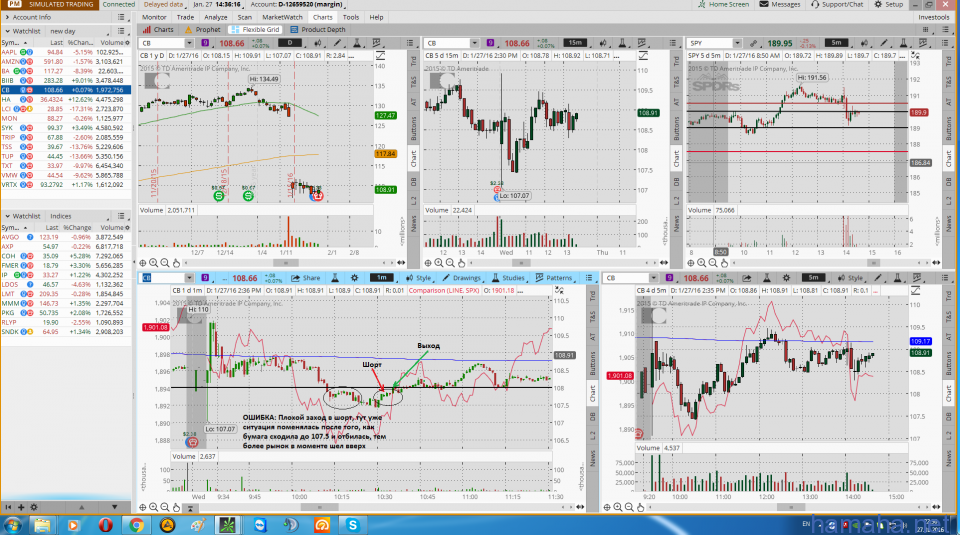Click the purple link number 9 on the 15m chart
The width and height of the screenshot is (960, 535).
coord(490,43)
